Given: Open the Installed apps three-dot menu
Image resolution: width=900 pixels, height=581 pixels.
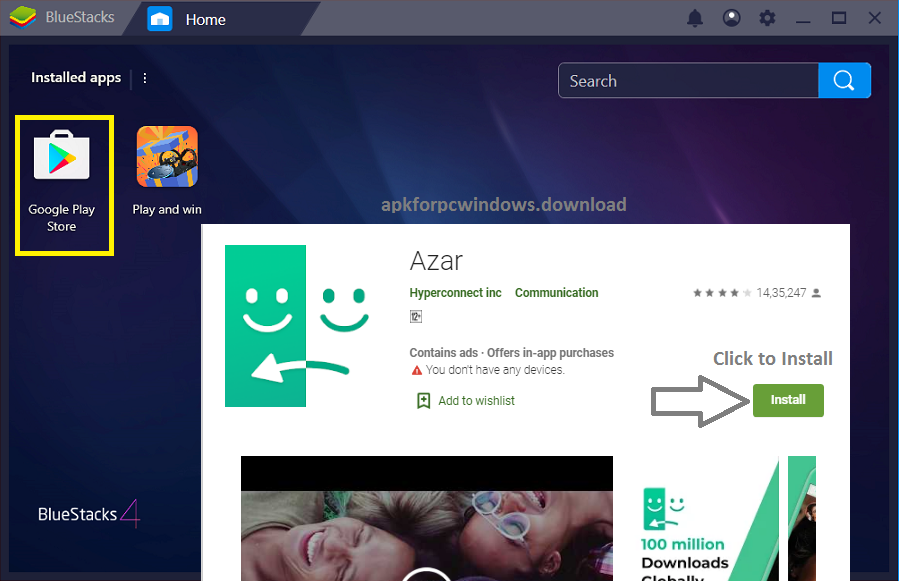Looking at the screenshot, I should point(145,77).
